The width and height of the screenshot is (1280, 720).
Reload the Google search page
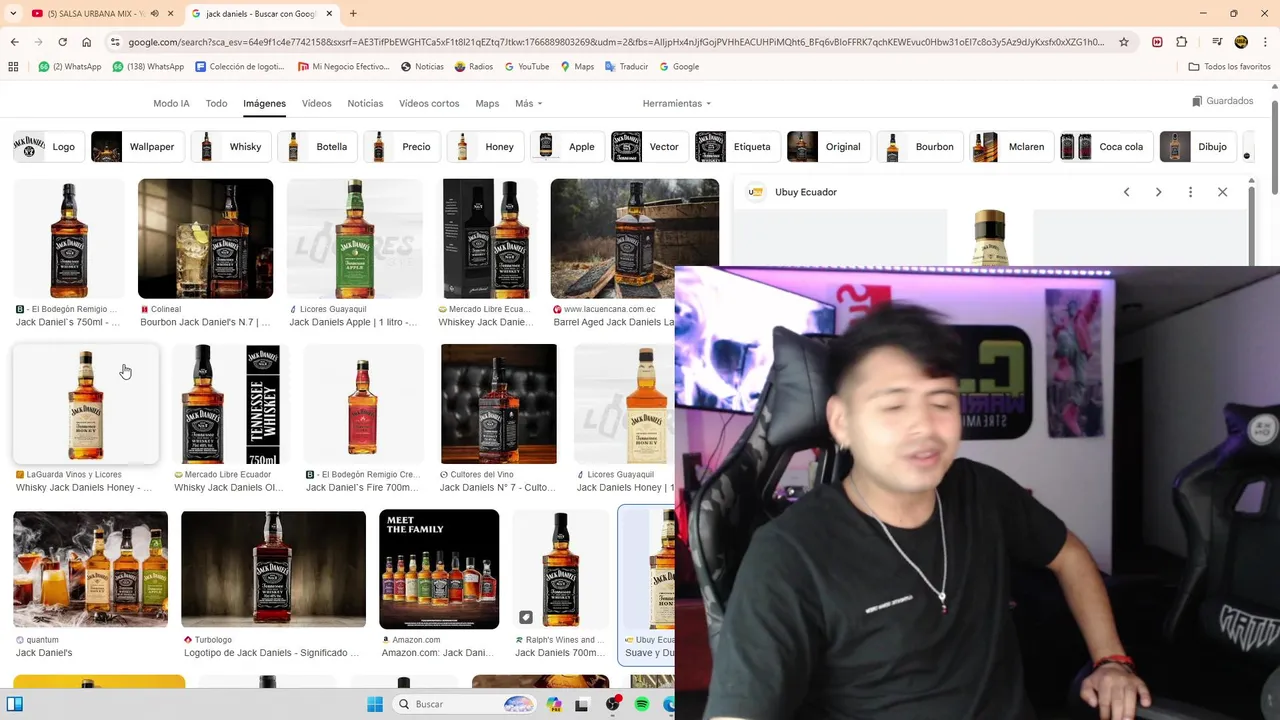62,42
